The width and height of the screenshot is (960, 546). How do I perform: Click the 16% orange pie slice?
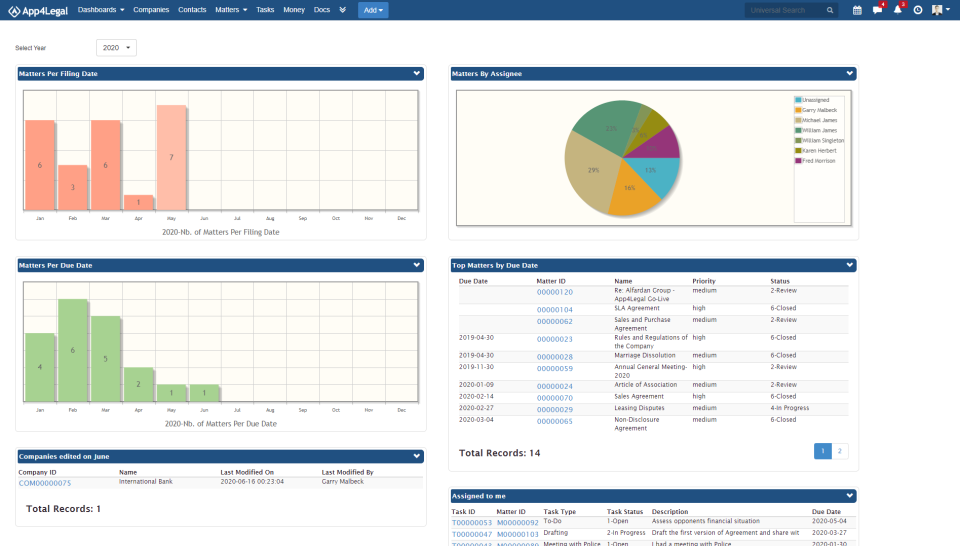(631, 190)
